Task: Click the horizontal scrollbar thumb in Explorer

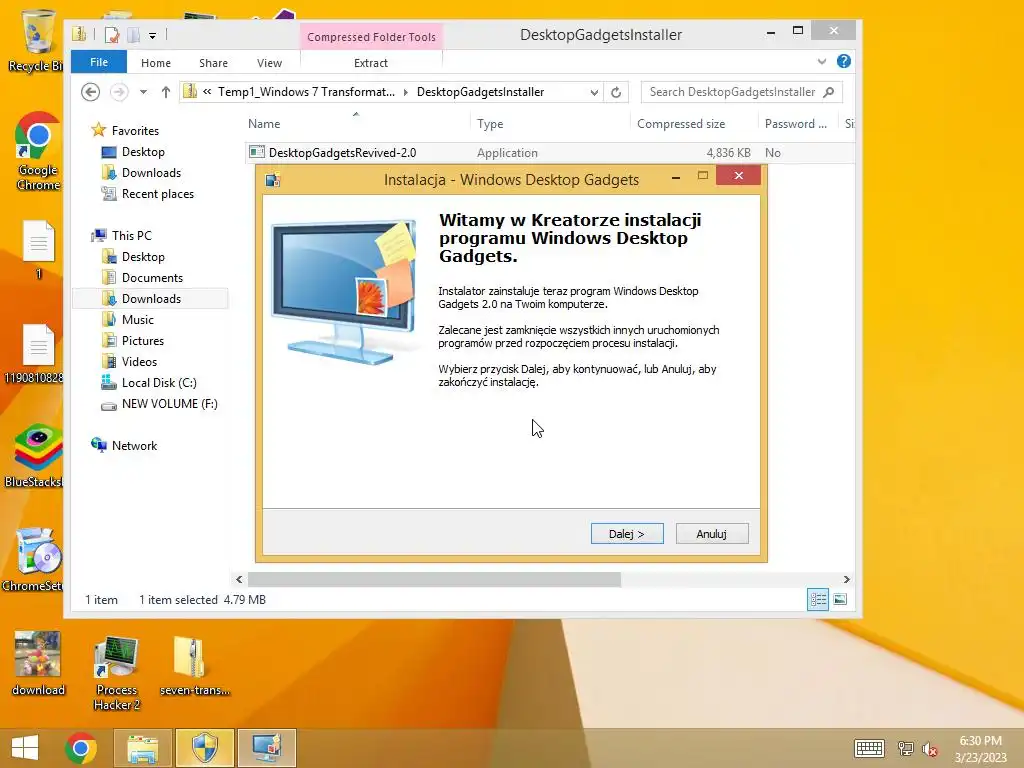Action: (434, 579)
